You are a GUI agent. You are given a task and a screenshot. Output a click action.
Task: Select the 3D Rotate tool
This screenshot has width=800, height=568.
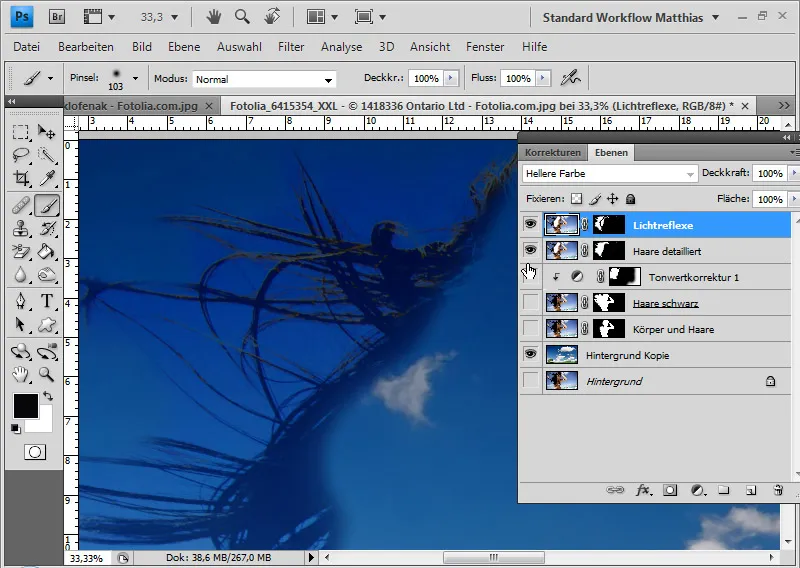click(21, 352)
